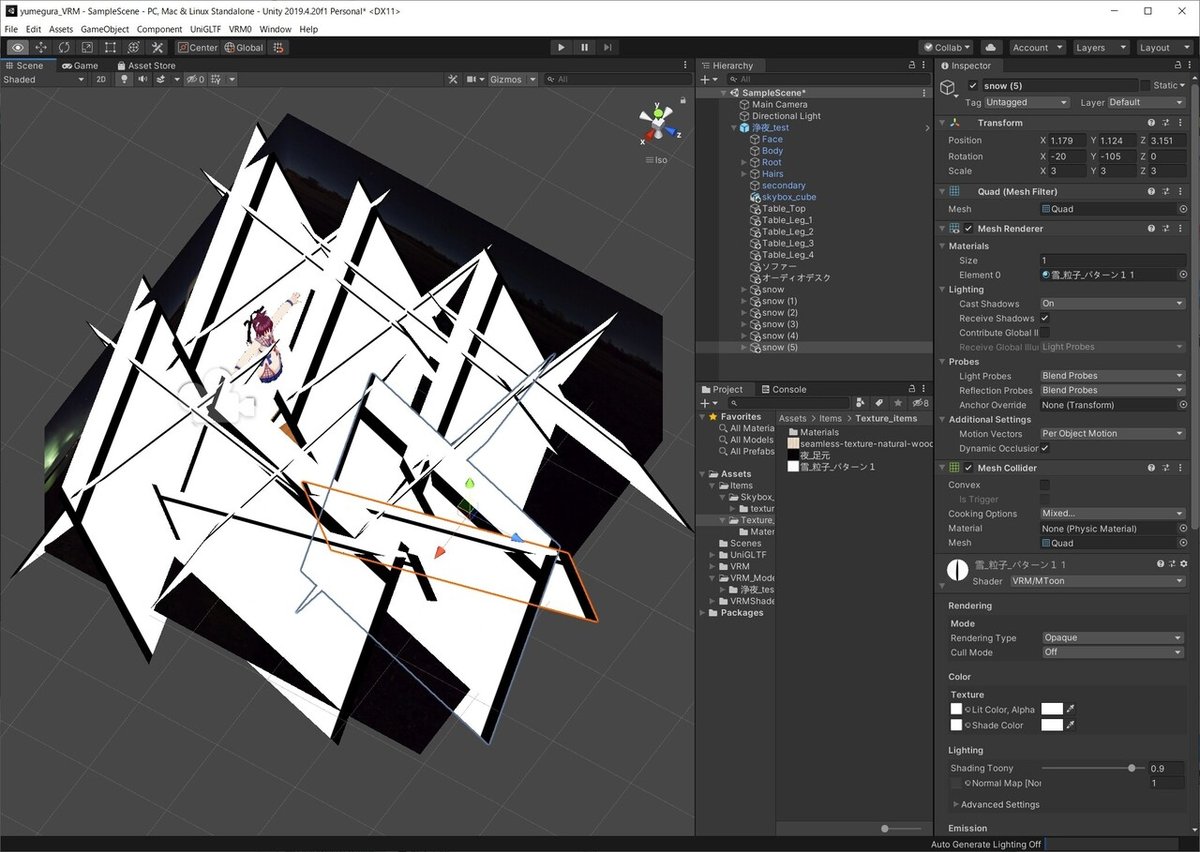Toggle hidden objects visibility counter

tap(195, 79)
